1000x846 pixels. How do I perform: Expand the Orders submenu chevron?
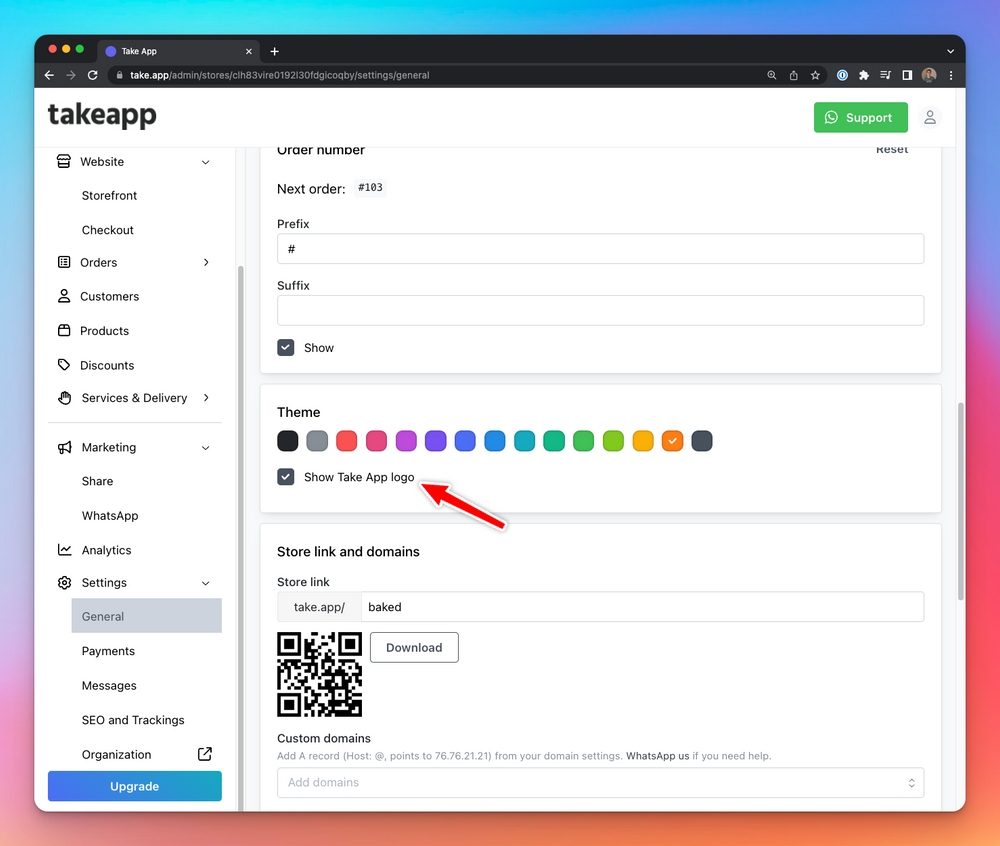[x=206, y=262]
